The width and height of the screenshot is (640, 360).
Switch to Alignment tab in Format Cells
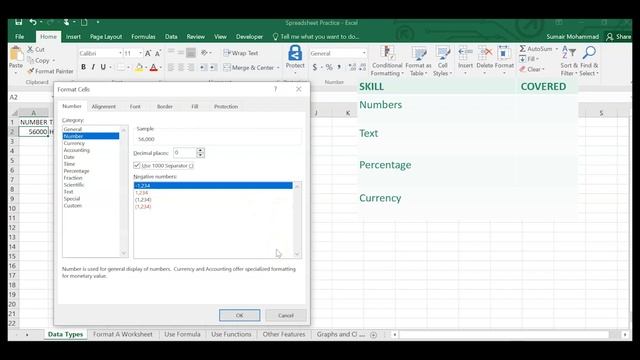[x=104, y=107]
